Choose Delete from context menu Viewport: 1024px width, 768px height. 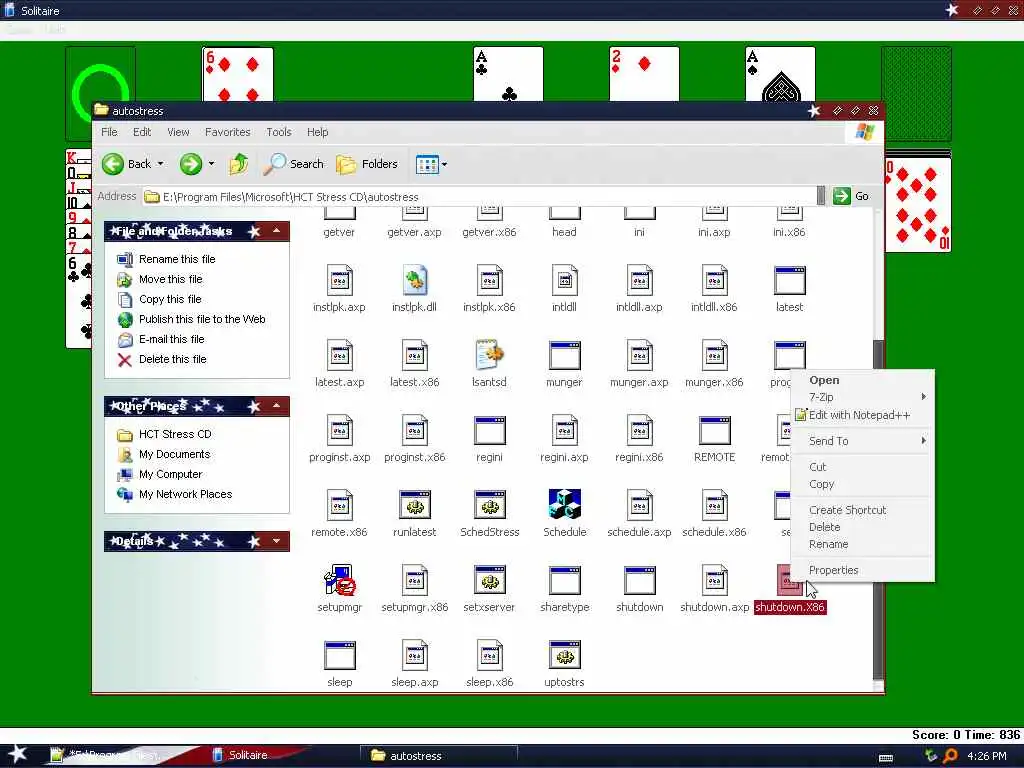[862, 527]
